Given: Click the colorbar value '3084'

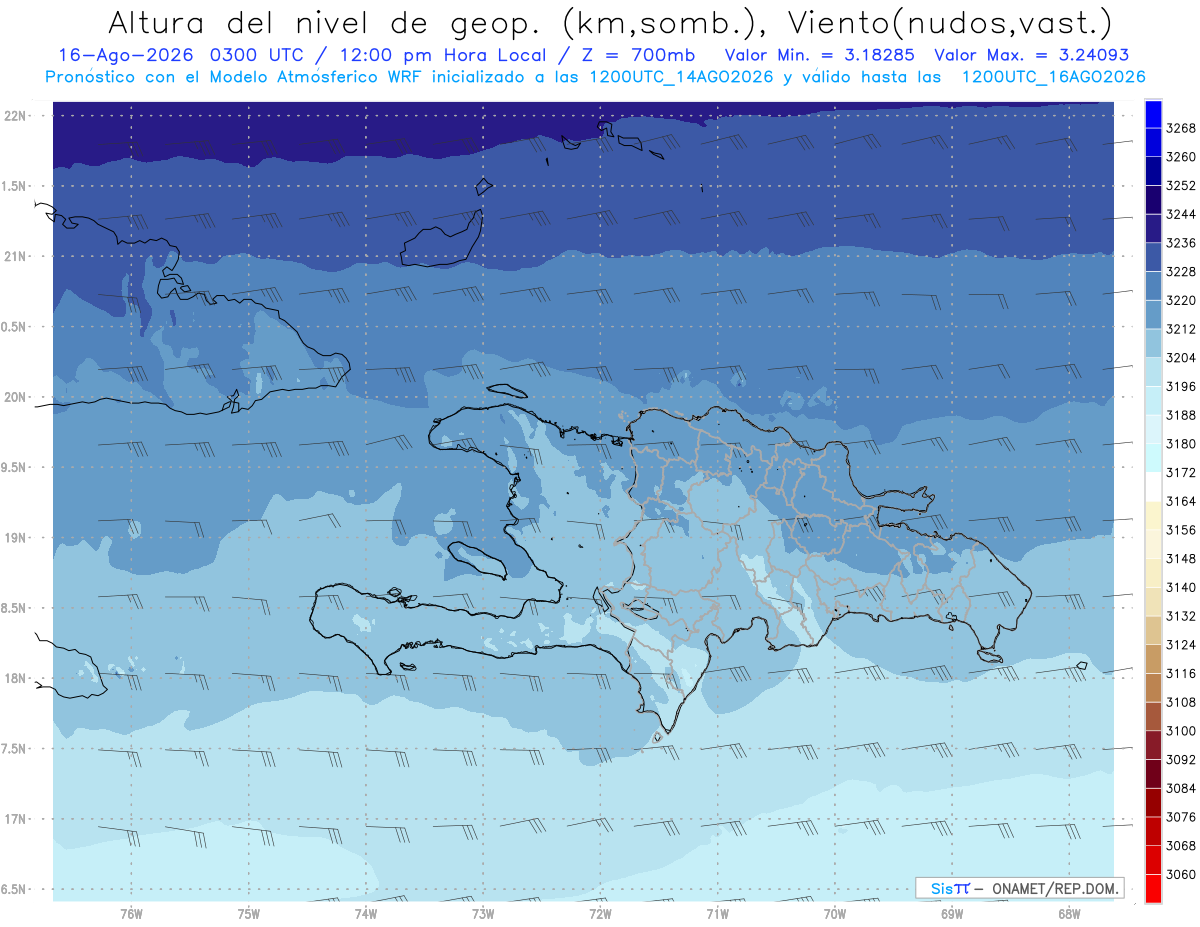Looking at the screenshot, I should pos(1181,788).
